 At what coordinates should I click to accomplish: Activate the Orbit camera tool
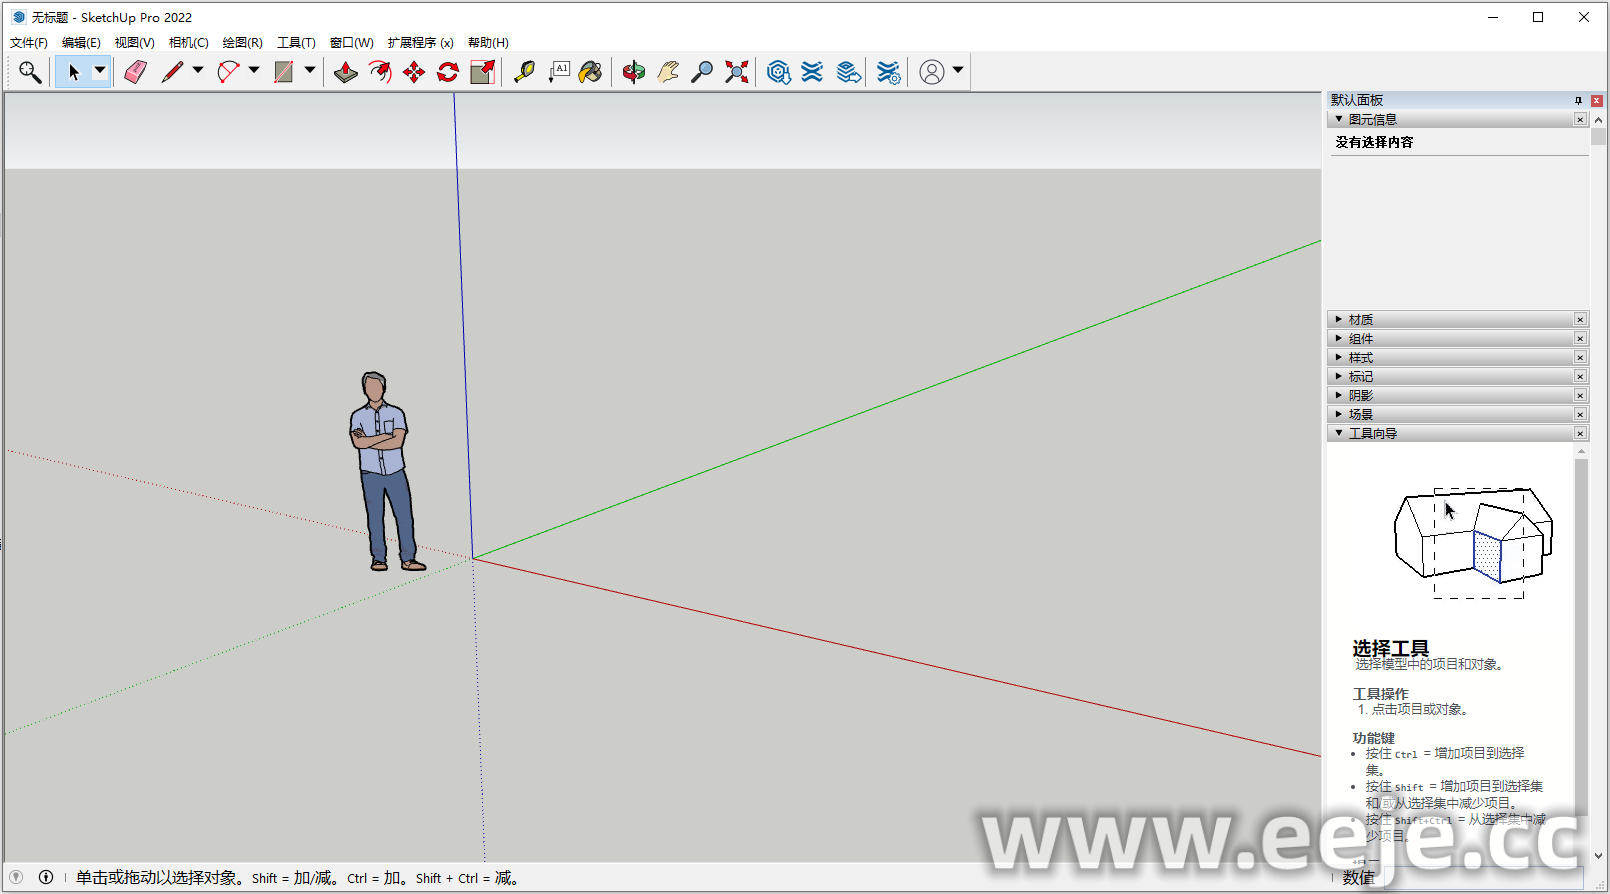click(x=633, y=72)
